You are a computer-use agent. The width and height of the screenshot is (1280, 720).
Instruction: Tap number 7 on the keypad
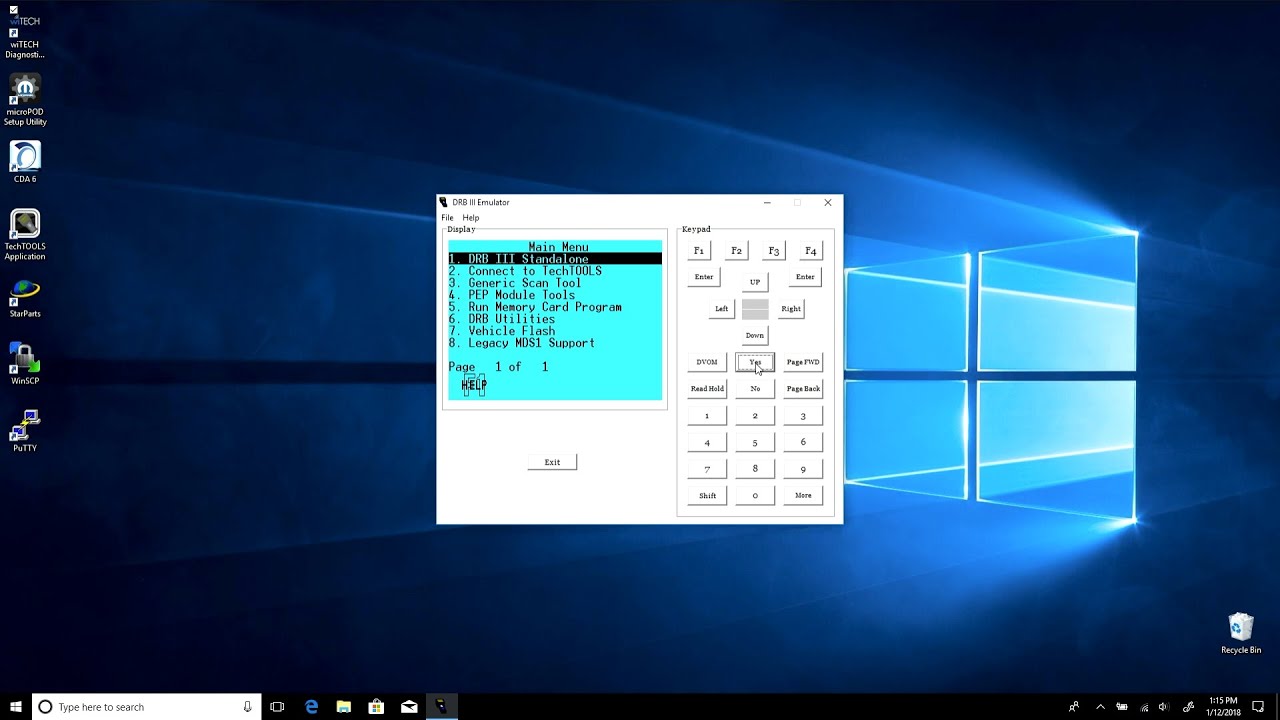click(707, 469)
